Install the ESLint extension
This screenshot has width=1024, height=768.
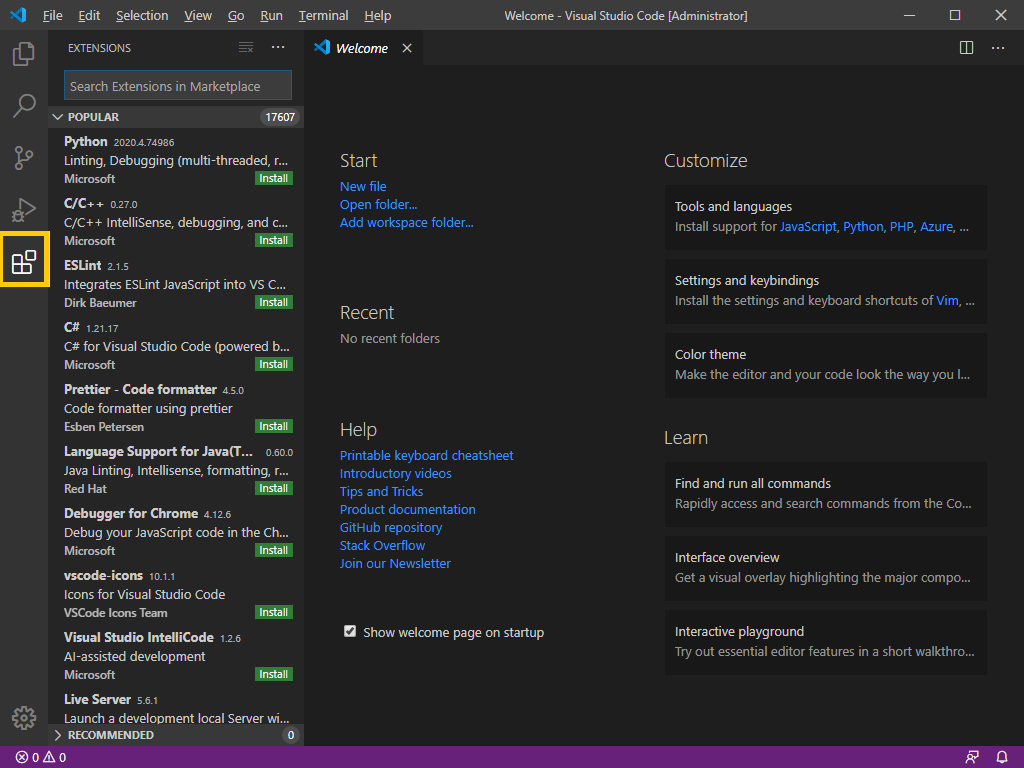tap(274, 302)
